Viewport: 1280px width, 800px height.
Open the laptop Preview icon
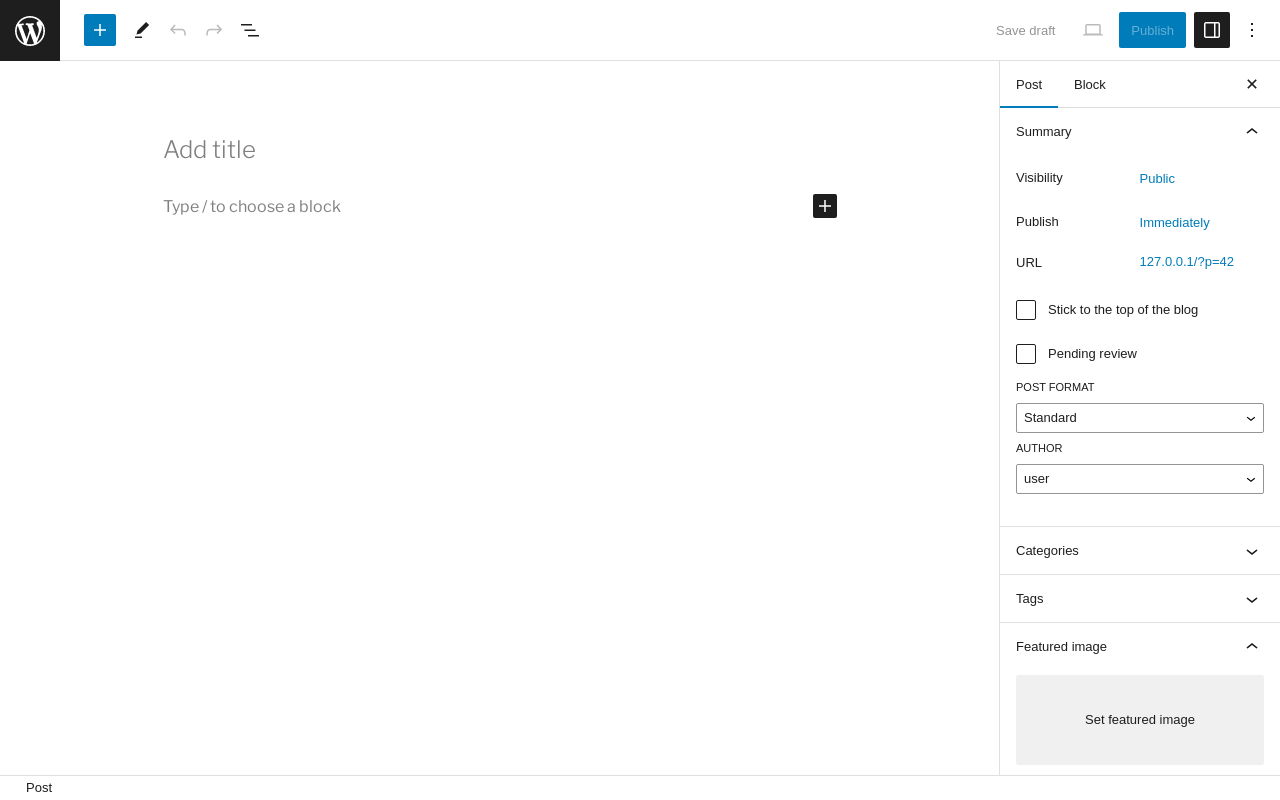[1093, 30]
